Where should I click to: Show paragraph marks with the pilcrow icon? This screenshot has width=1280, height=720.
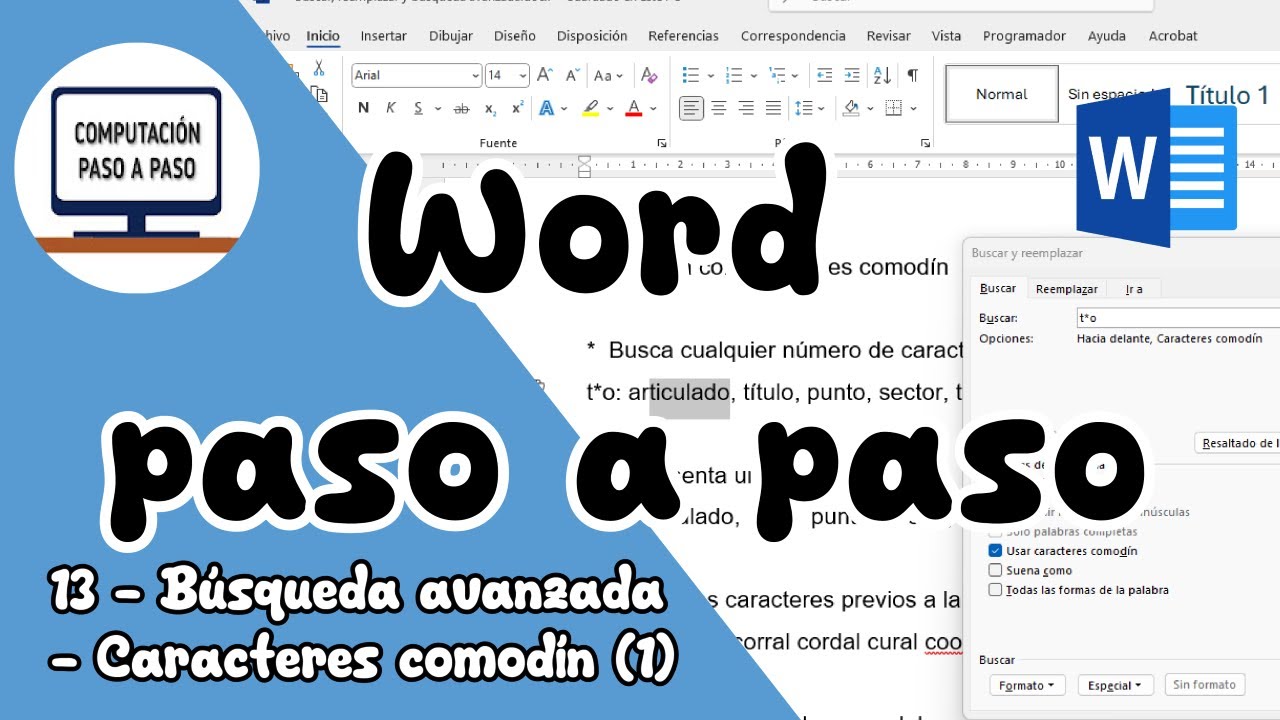(x=912, y=75)
